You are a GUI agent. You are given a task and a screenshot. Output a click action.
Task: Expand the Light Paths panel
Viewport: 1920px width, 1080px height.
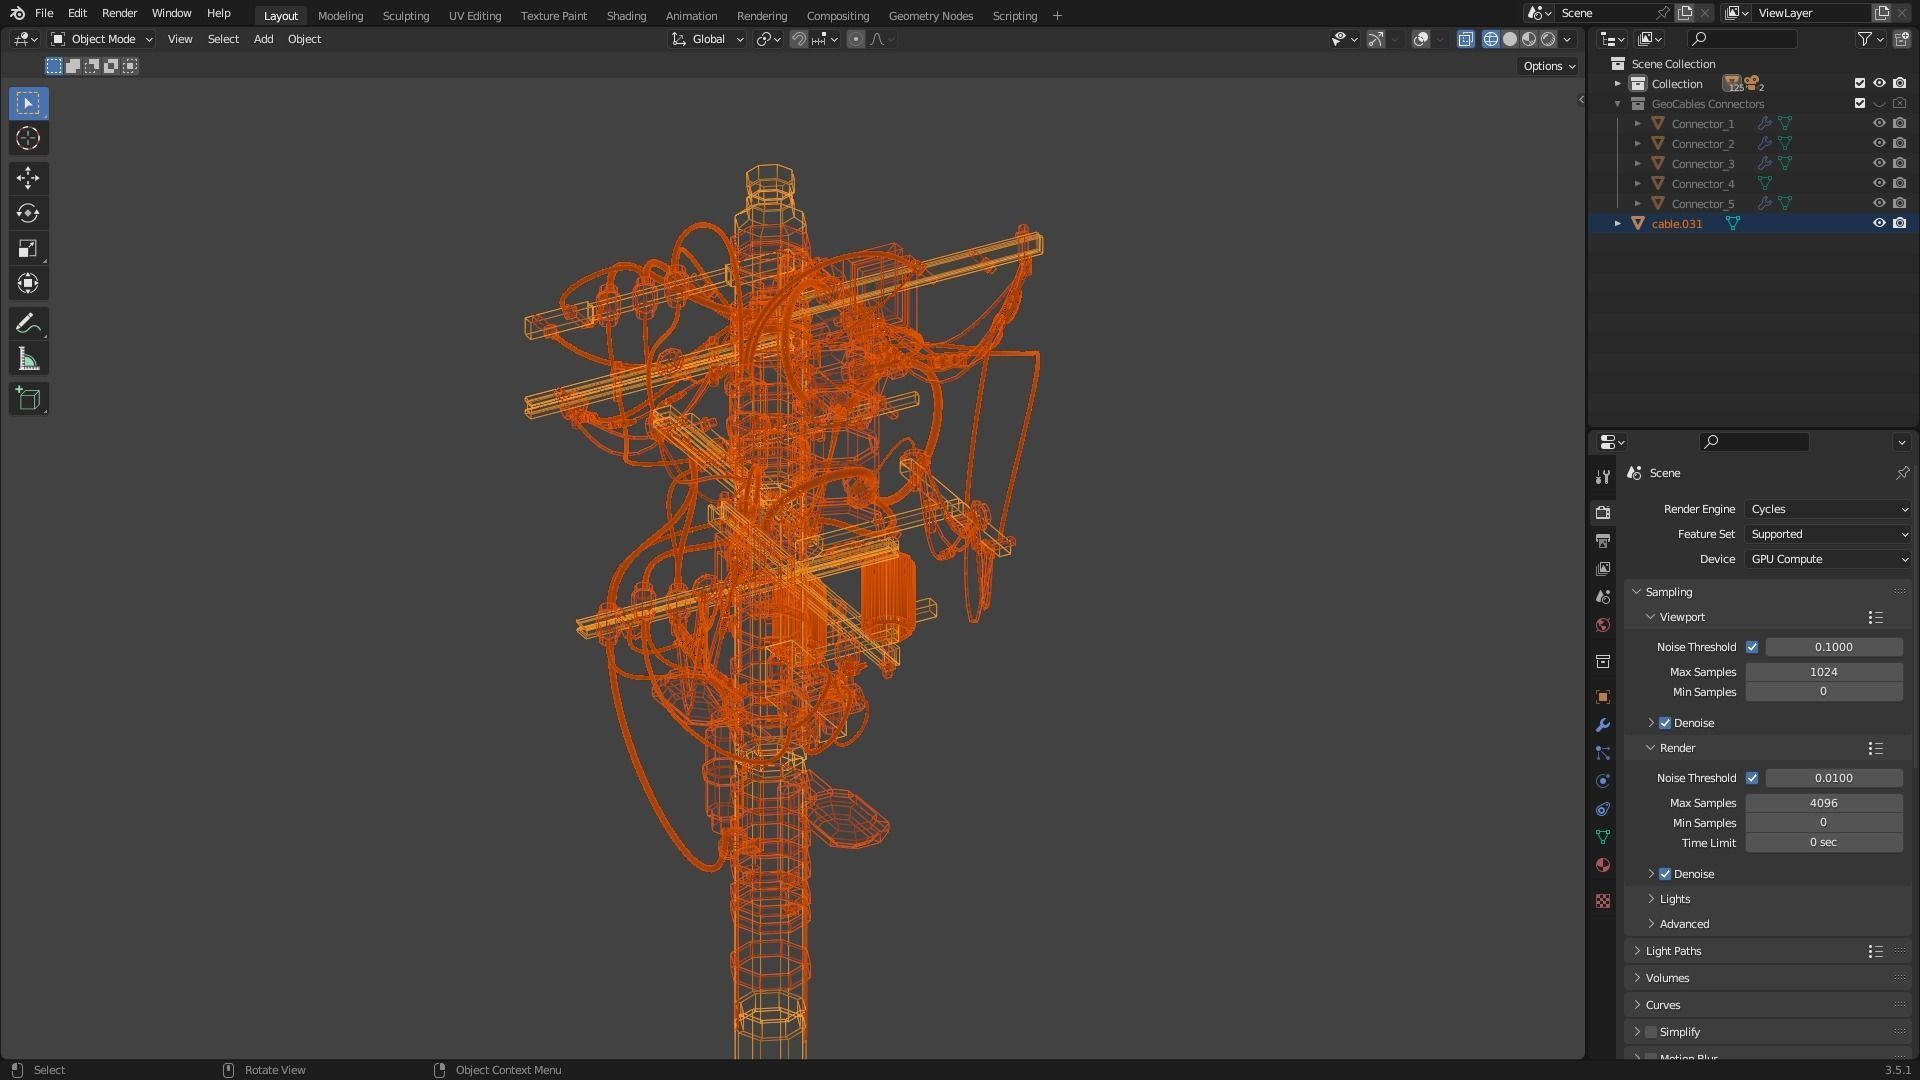click(x=1673, y=951)
